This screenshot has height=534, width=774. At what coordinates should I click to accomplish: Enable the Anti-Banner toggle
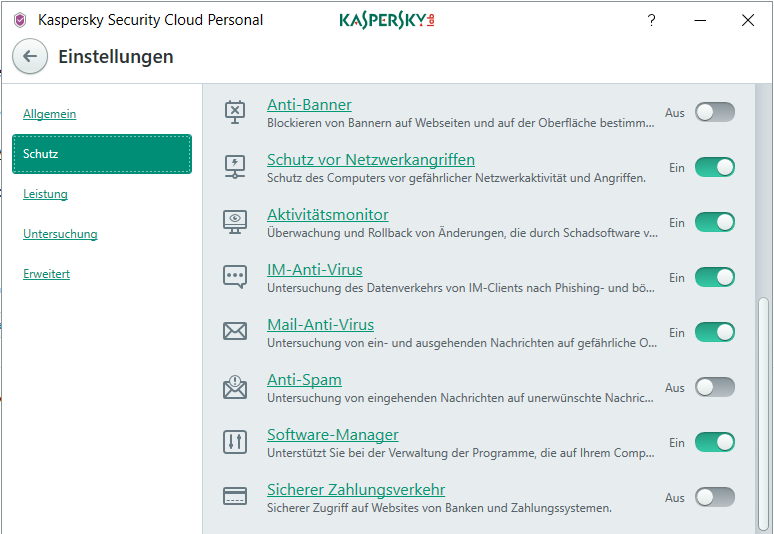click(x=715, y=112)
